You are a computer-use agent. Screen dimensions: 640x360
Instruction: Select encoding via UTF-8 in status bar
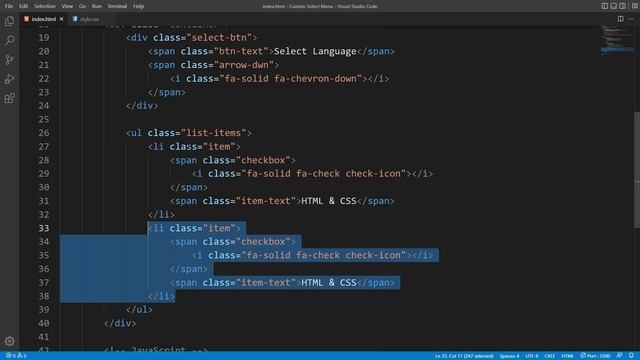[531, 356]
